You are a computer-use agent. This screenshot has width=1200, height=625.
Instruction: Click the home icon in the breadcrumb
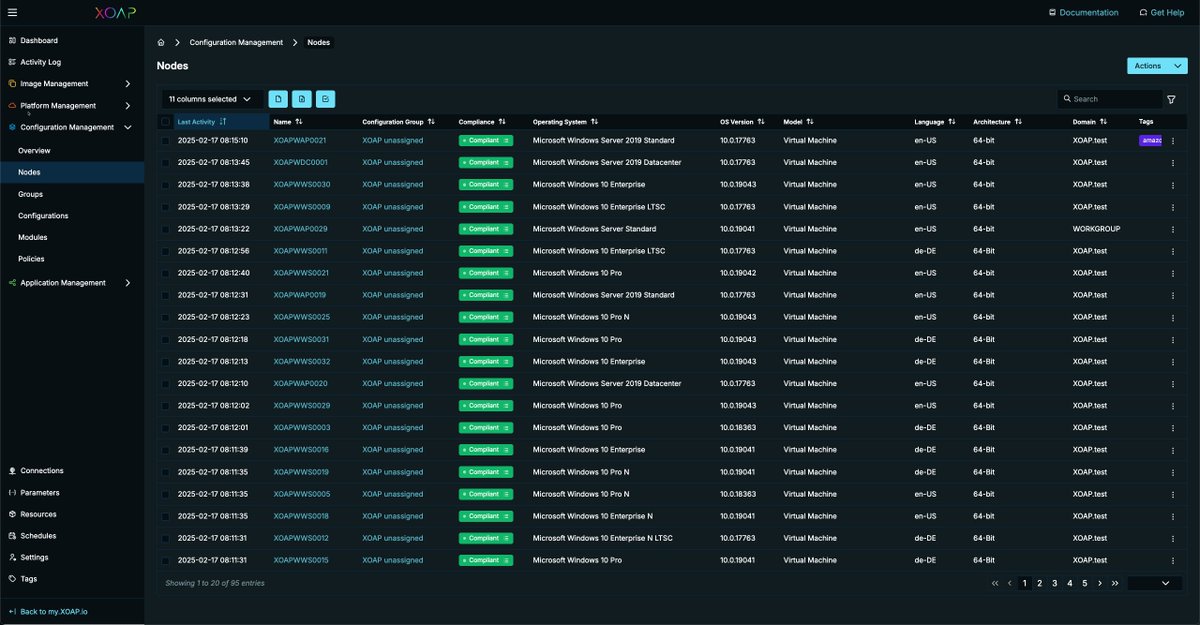(x=160, y=42)
